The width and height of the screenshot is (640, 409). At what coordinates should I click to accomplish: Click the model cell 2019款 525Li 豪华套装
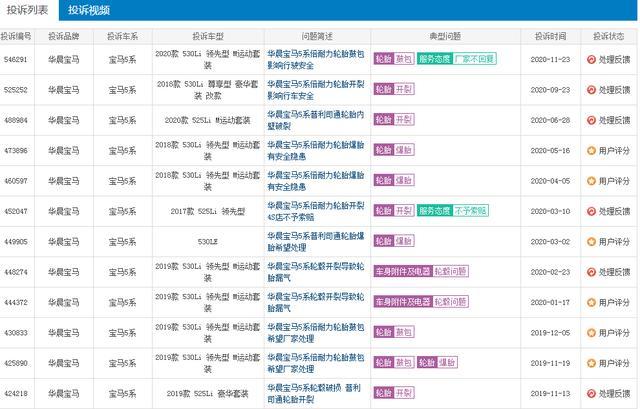(x=208, y=393)
